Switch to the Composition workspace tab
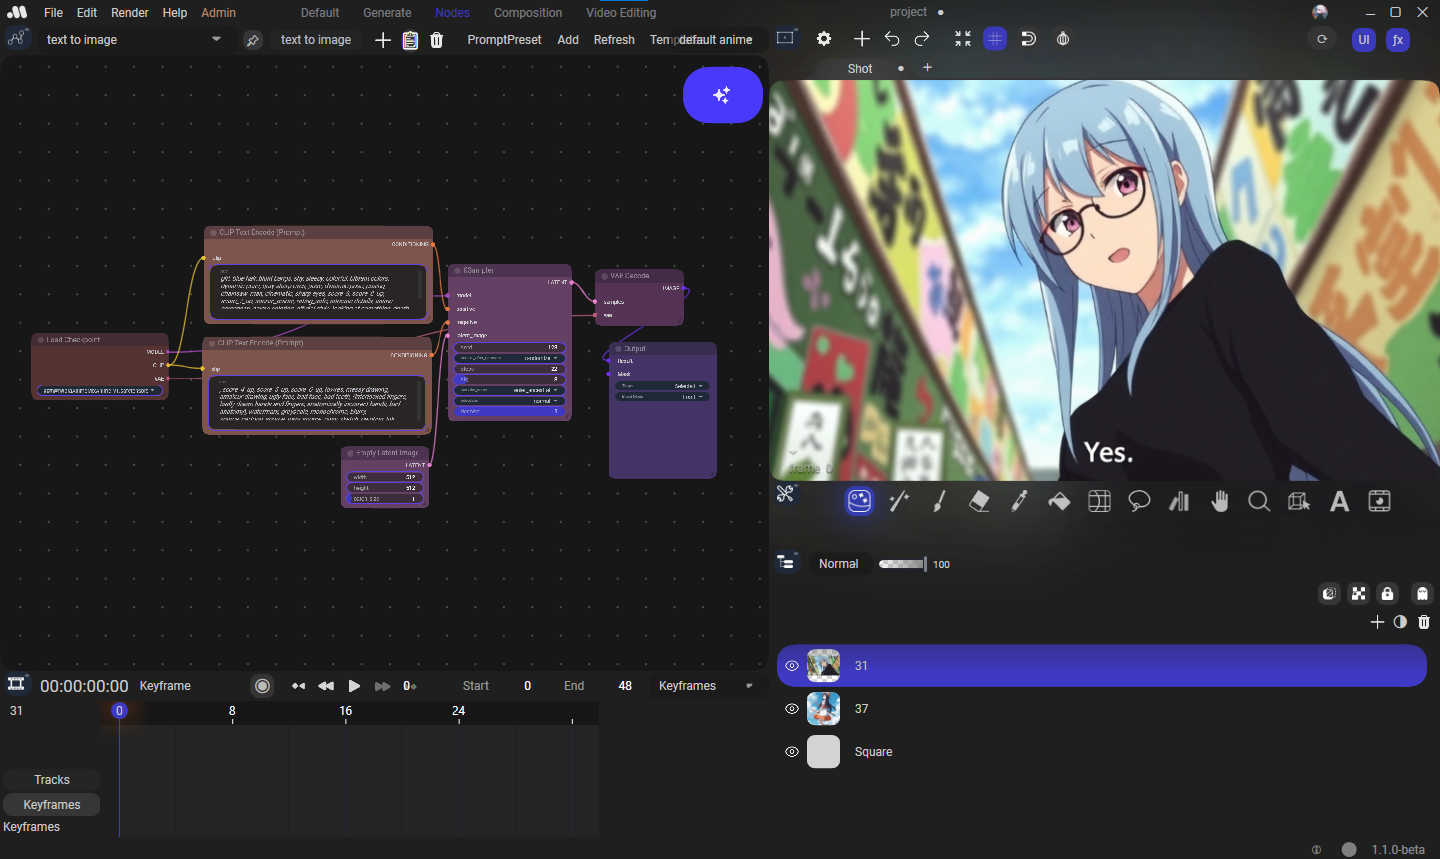 [528, 13]
